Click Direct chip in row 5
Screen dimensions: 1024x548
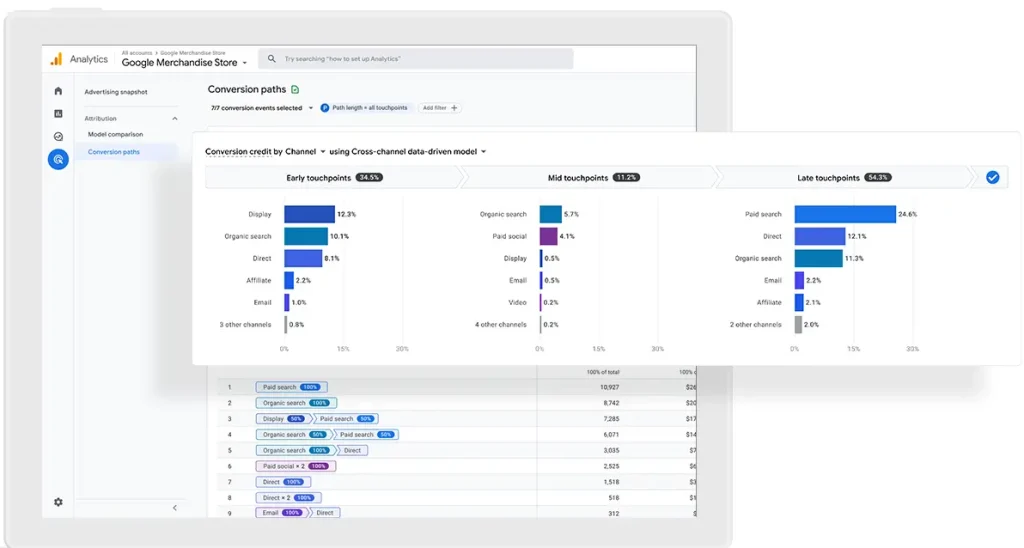click(352, 450)
